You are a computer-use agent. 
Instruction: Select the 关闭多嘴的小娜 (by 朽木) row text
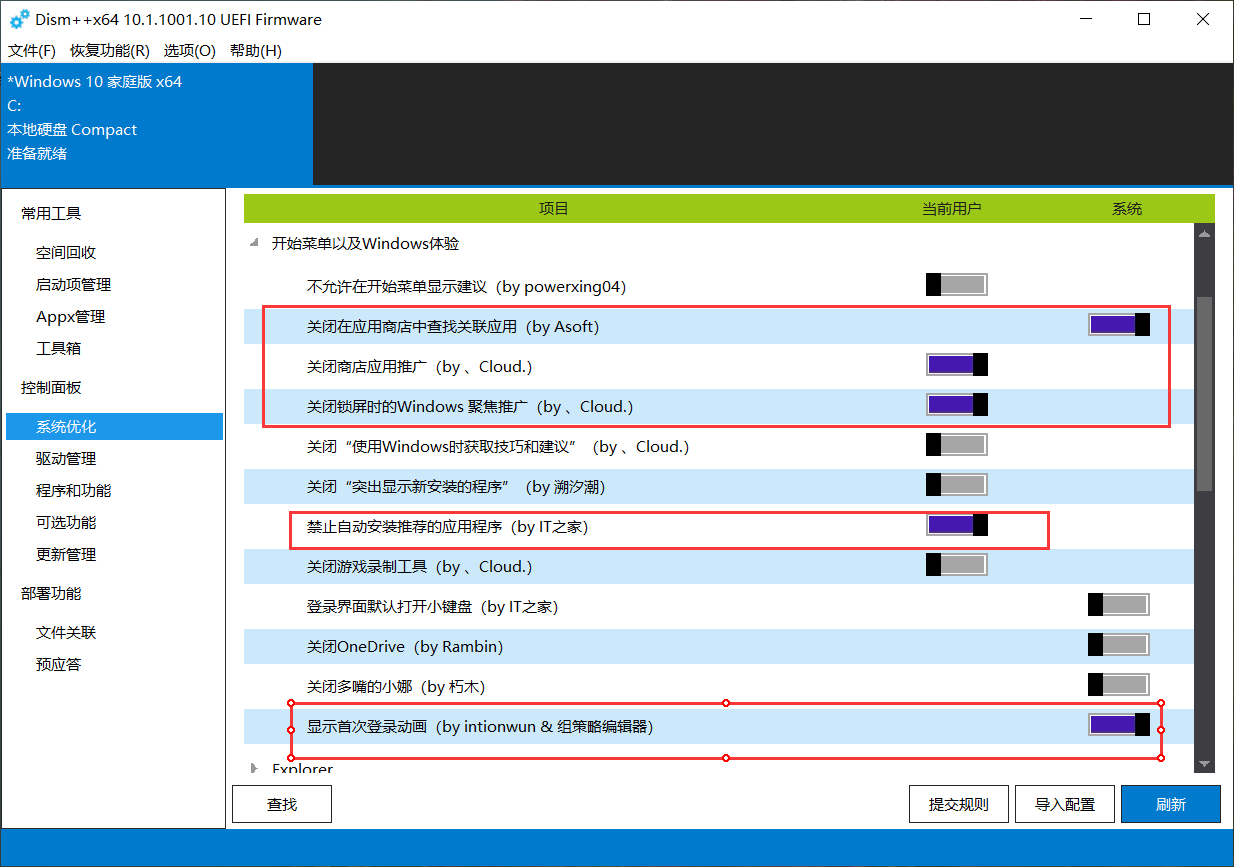(396, 686)
